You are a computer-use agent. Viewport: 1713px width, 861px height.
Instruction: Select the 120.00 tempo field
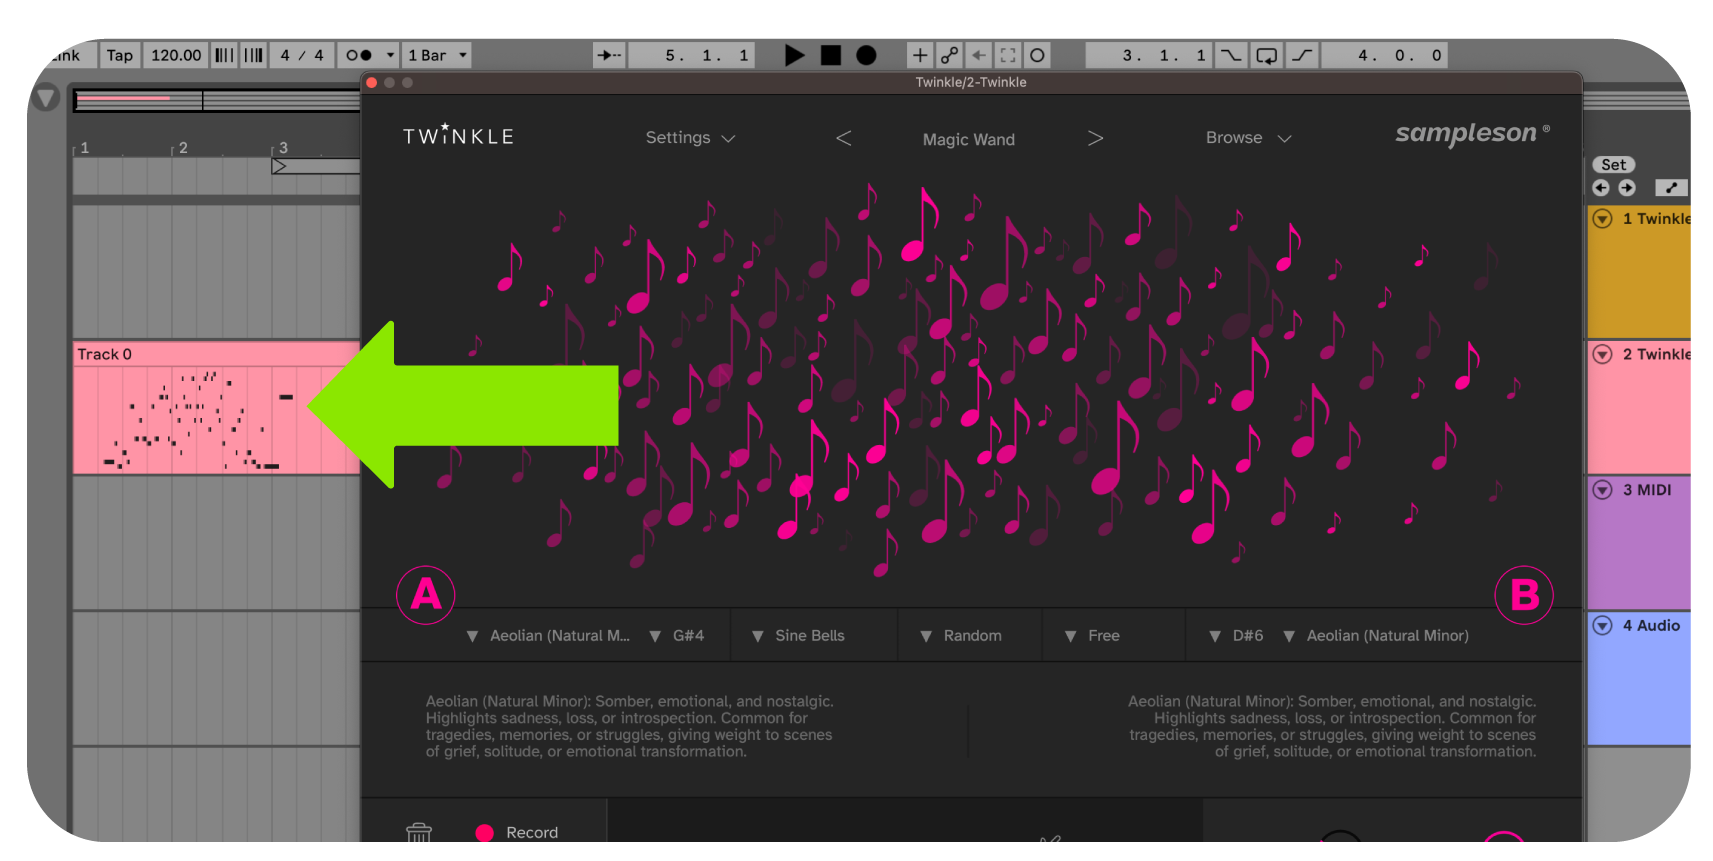[x=176, y=55]
